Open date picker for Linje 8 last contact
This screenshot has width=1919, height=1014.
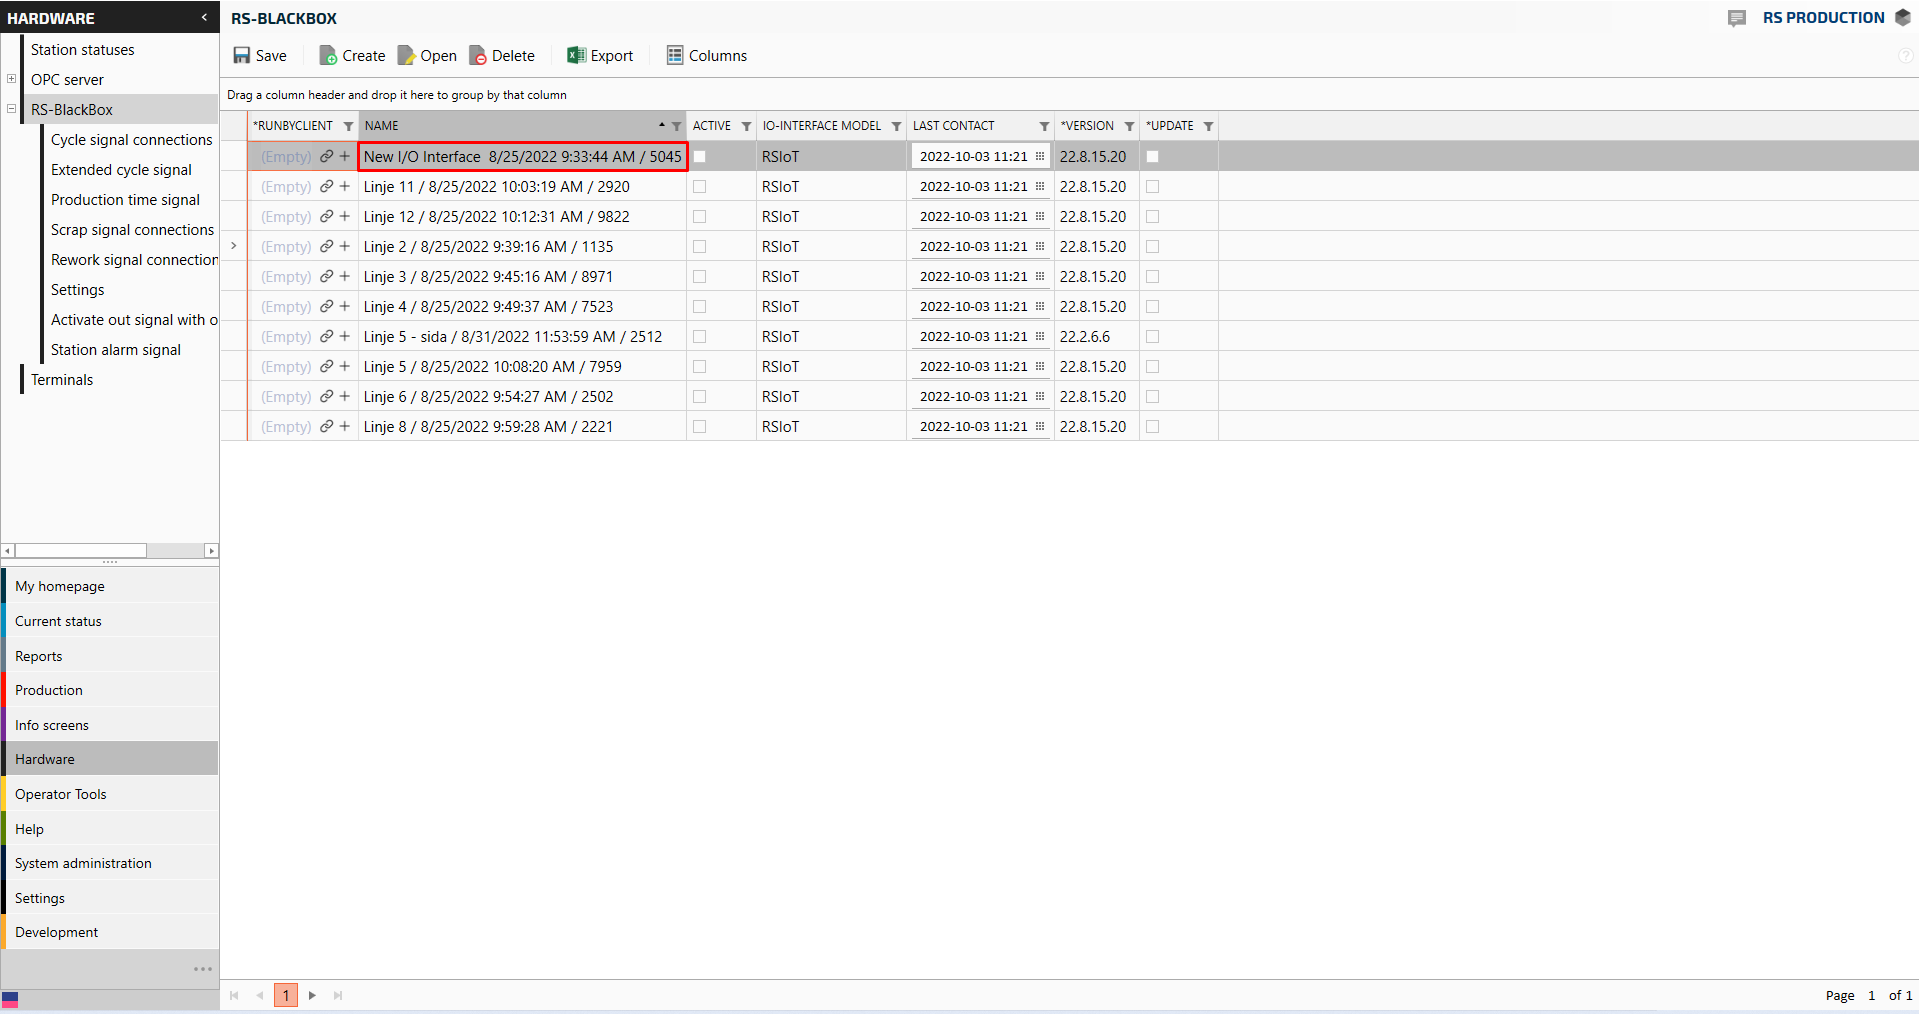pyautogui.click(x=1040, y=427)
